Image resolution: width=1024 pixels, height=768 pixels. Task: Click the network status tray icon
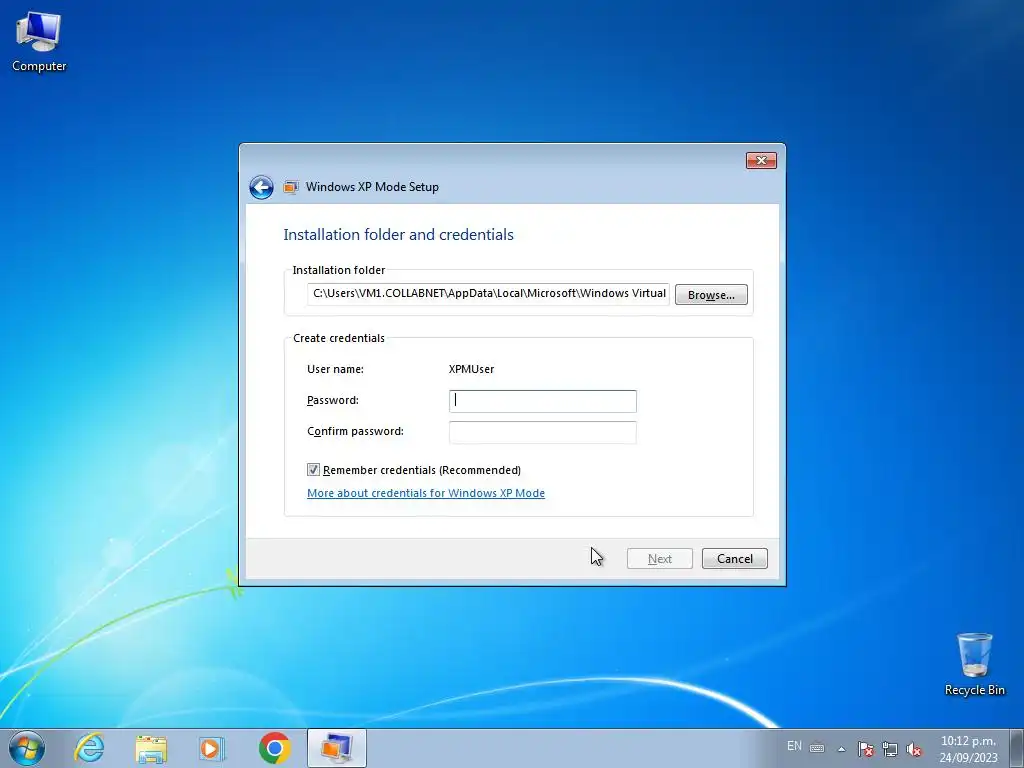tap(889, 749)
